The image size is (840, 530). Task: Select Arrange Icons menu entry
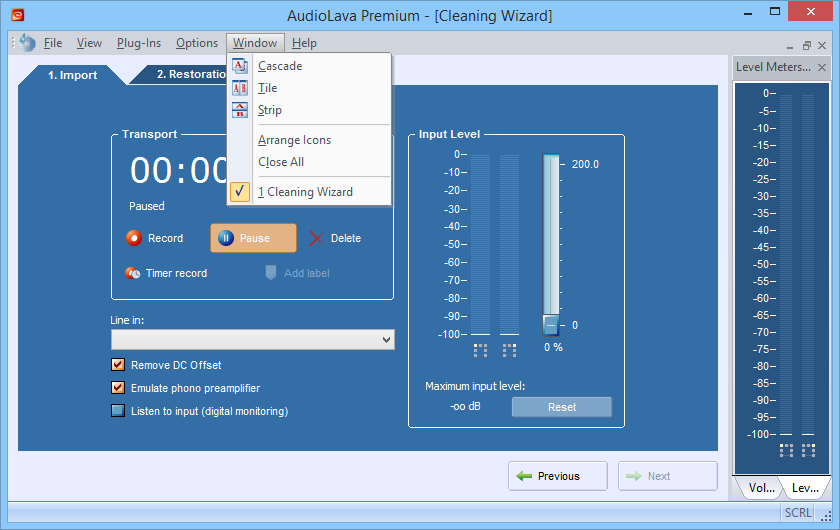click(310, 140)
